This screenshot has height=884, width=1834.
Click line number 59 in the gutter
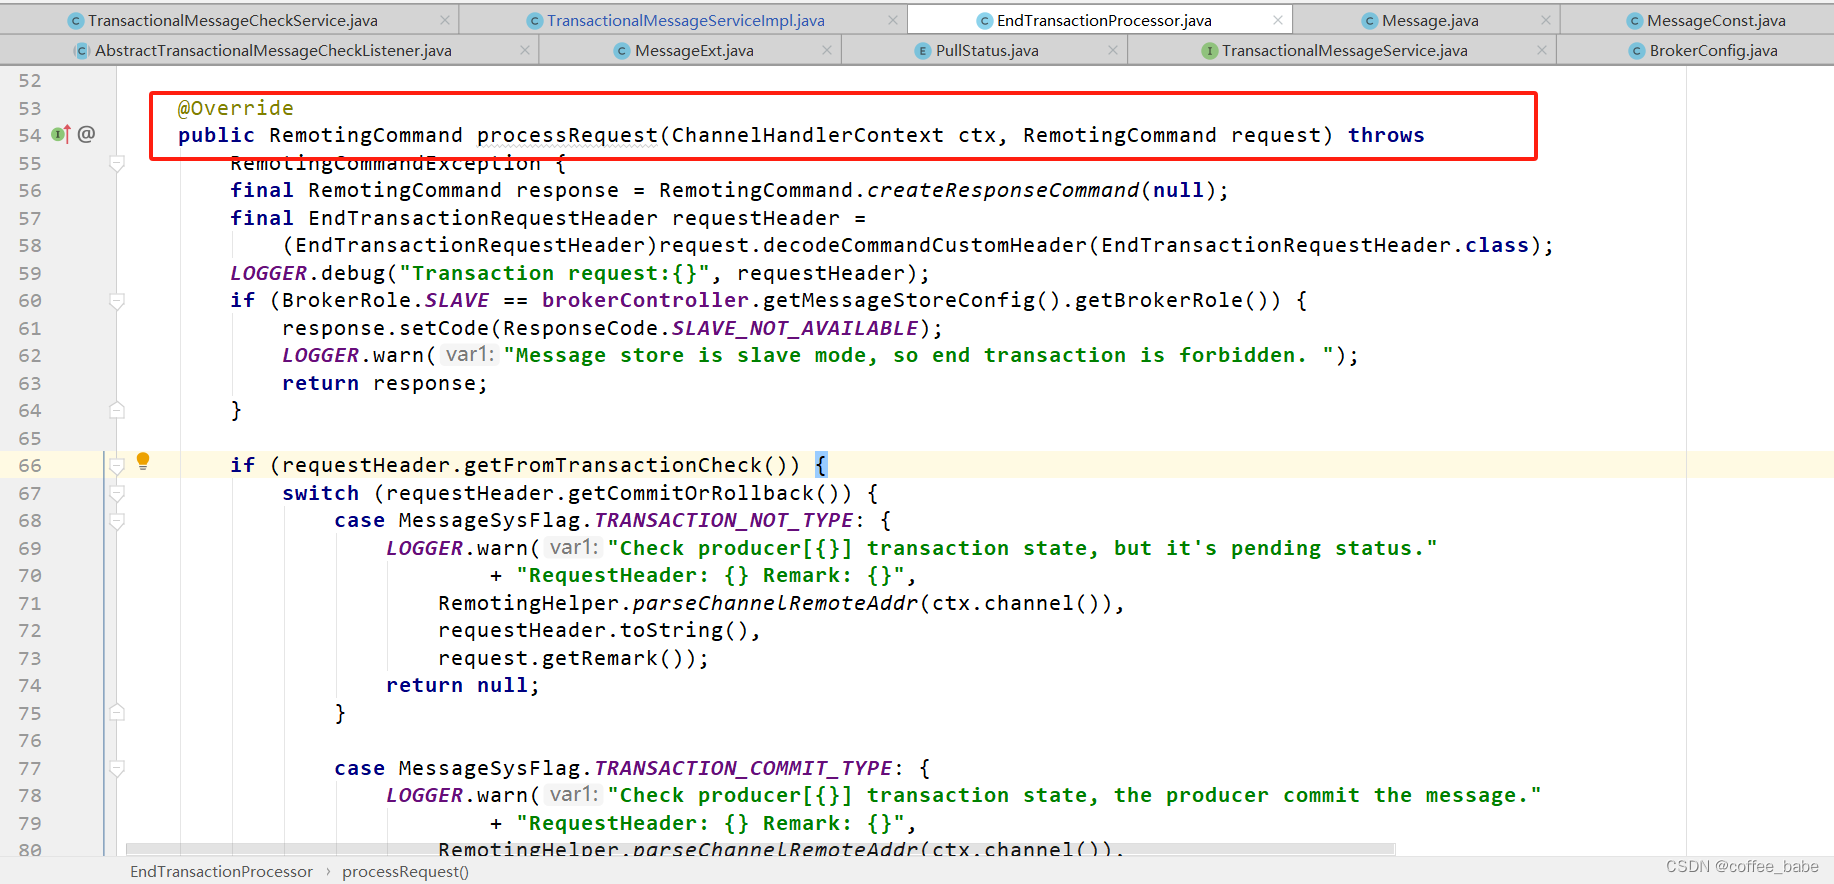point(30,274)
